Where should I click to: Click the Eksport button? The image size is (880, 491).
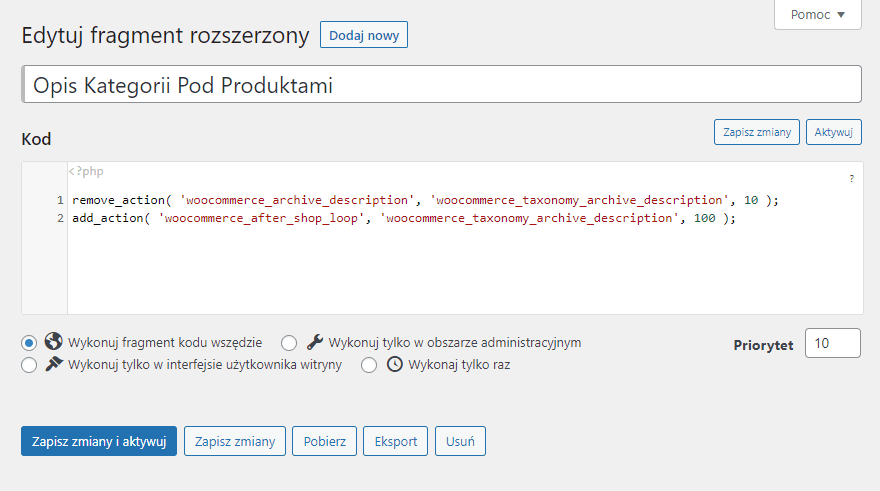396,441
